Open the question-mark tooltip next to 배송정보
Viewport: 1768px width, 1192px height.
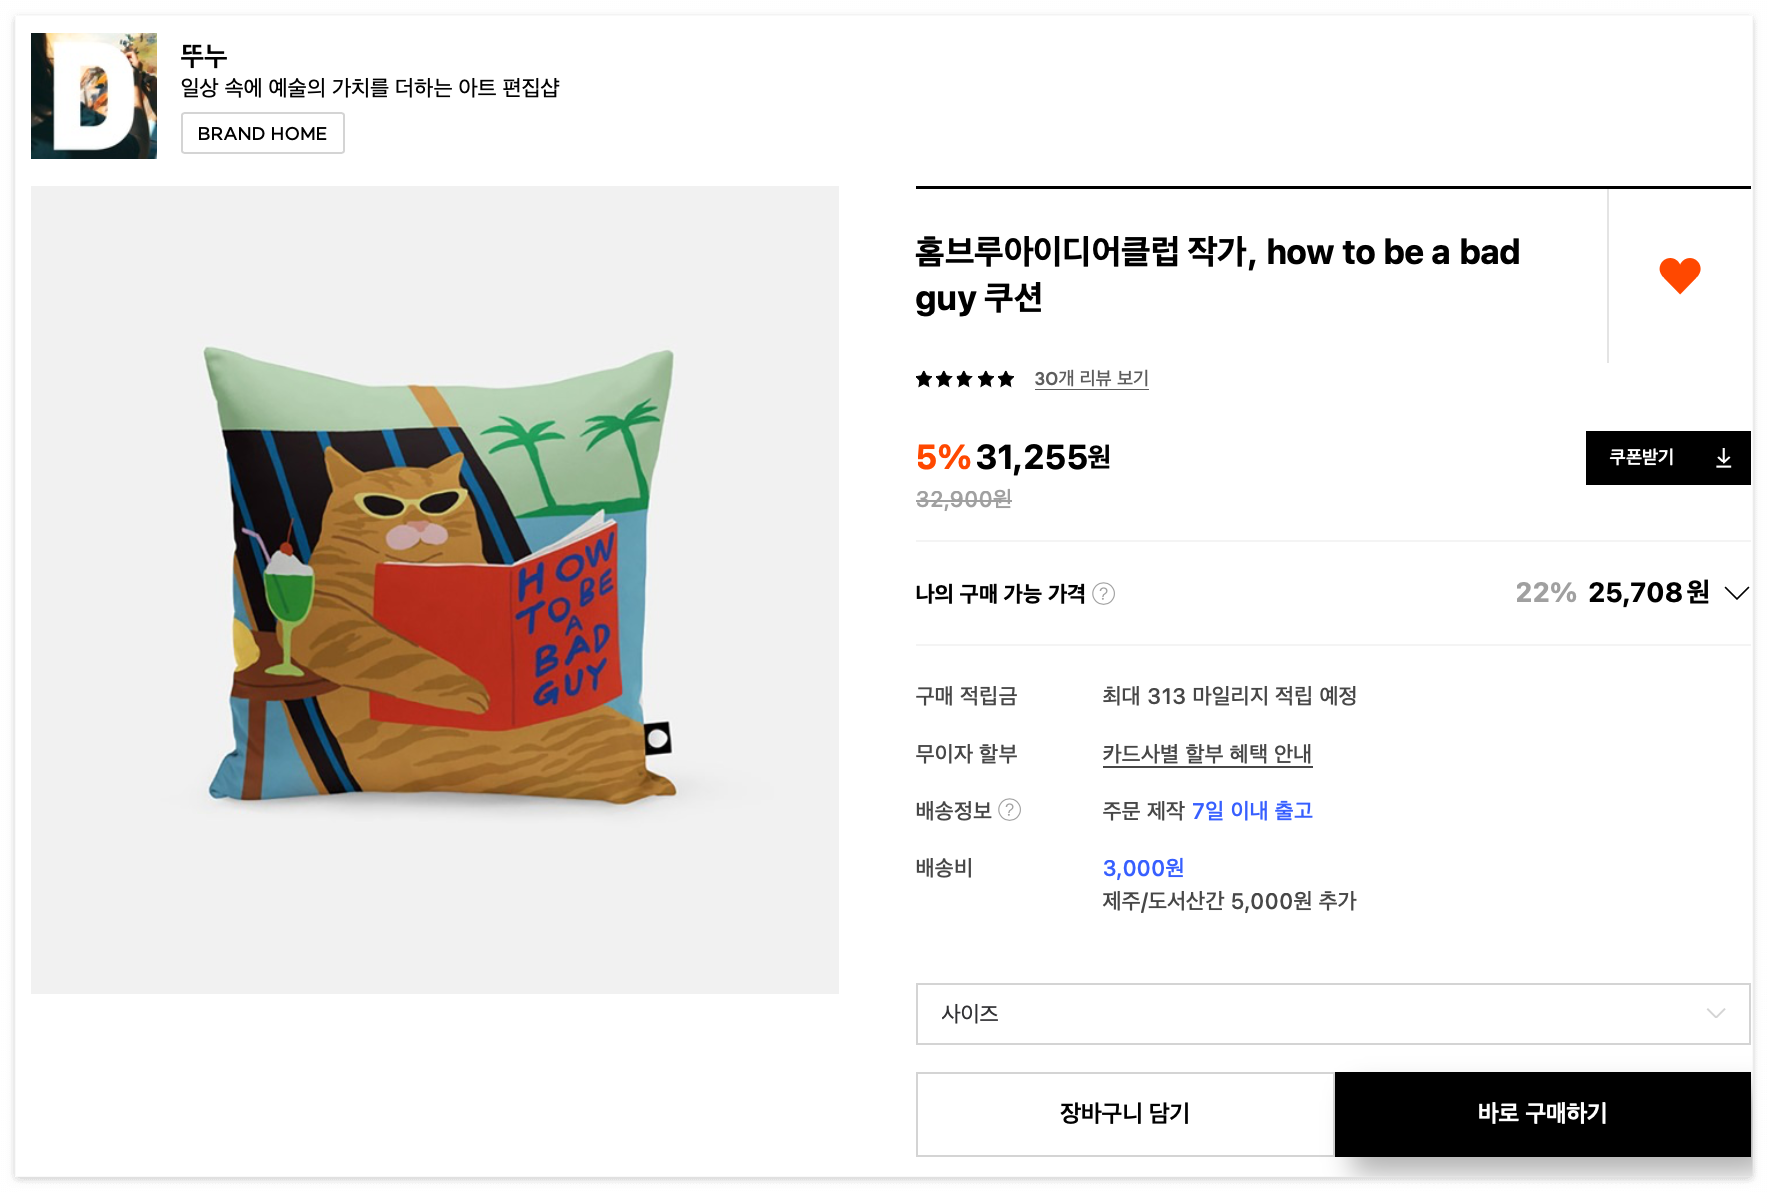[1011, 811]
